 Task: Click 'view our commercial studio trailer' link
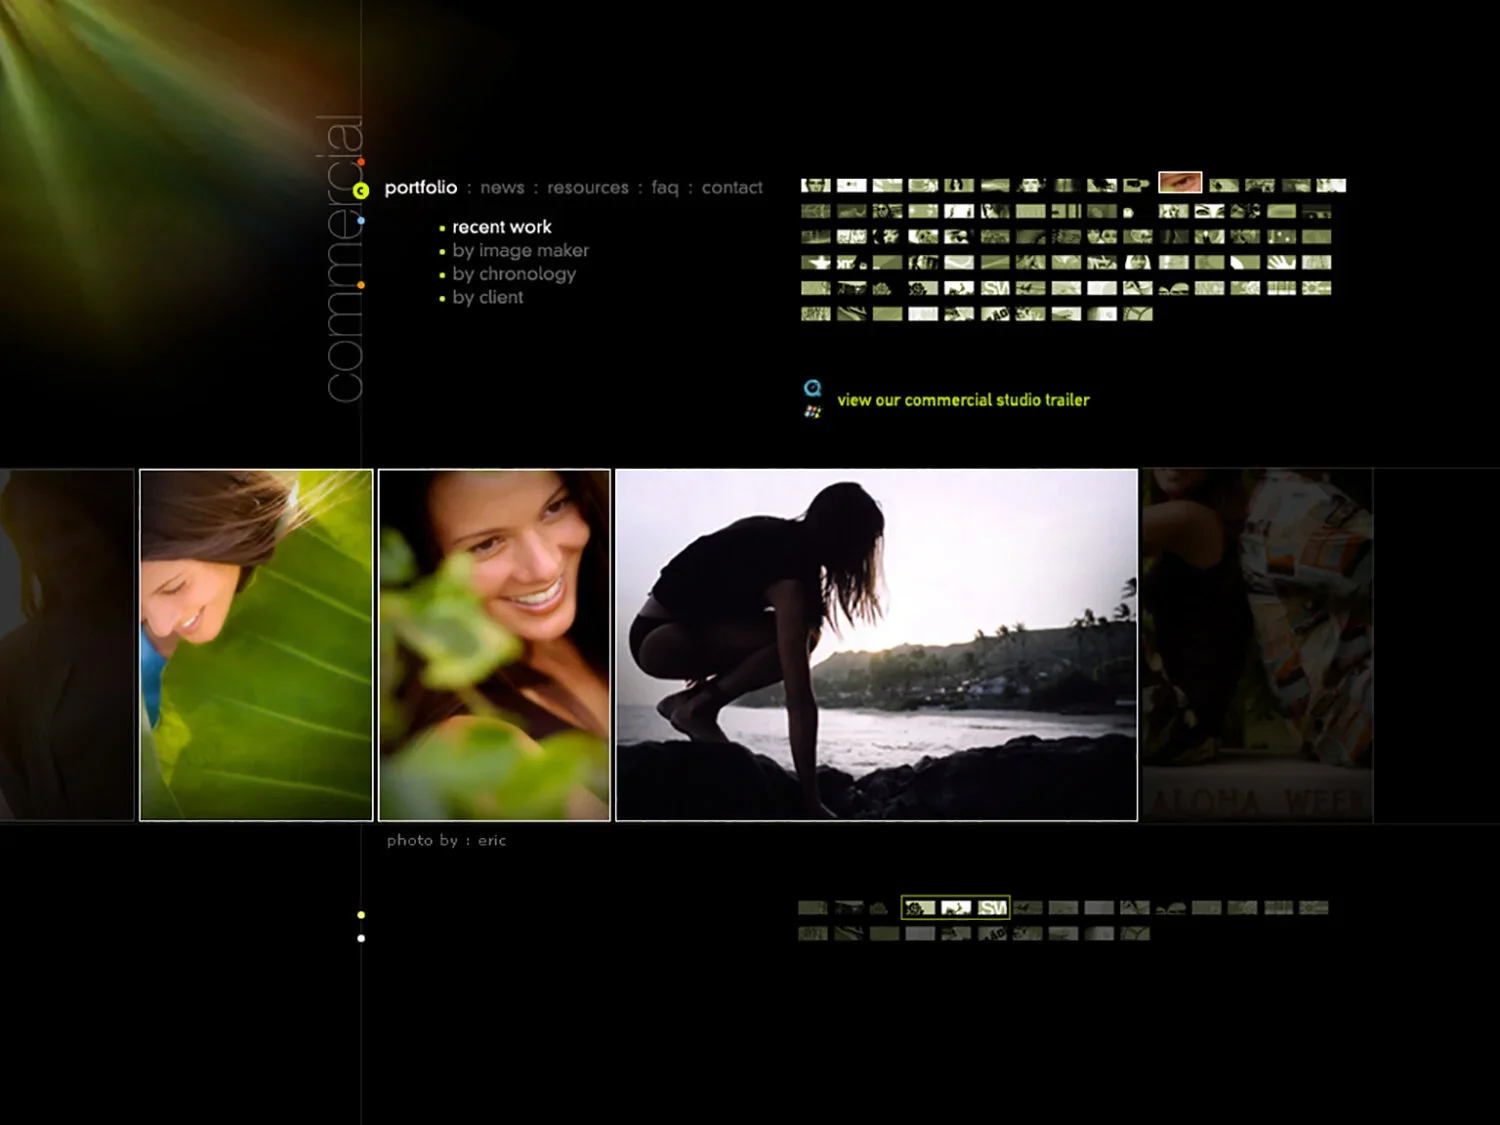[x=963, y=400]
